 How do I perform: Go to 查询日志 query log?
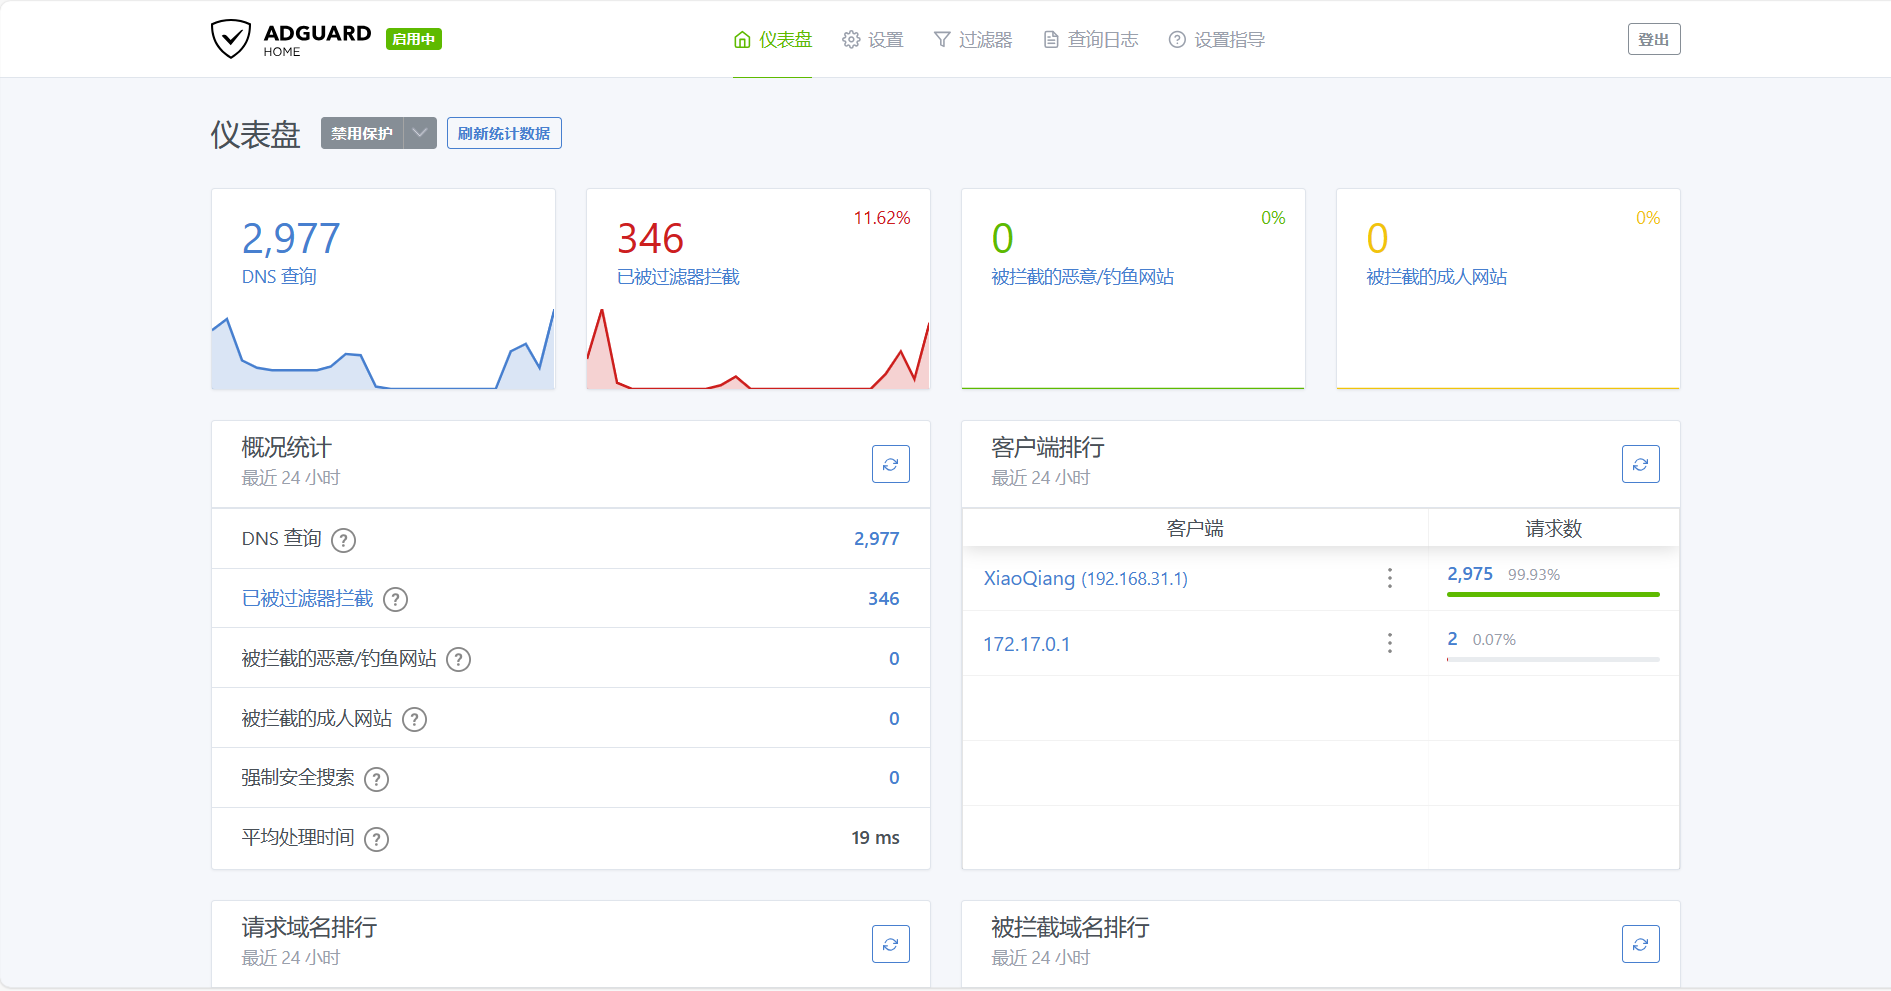[x=1091, y=40]
